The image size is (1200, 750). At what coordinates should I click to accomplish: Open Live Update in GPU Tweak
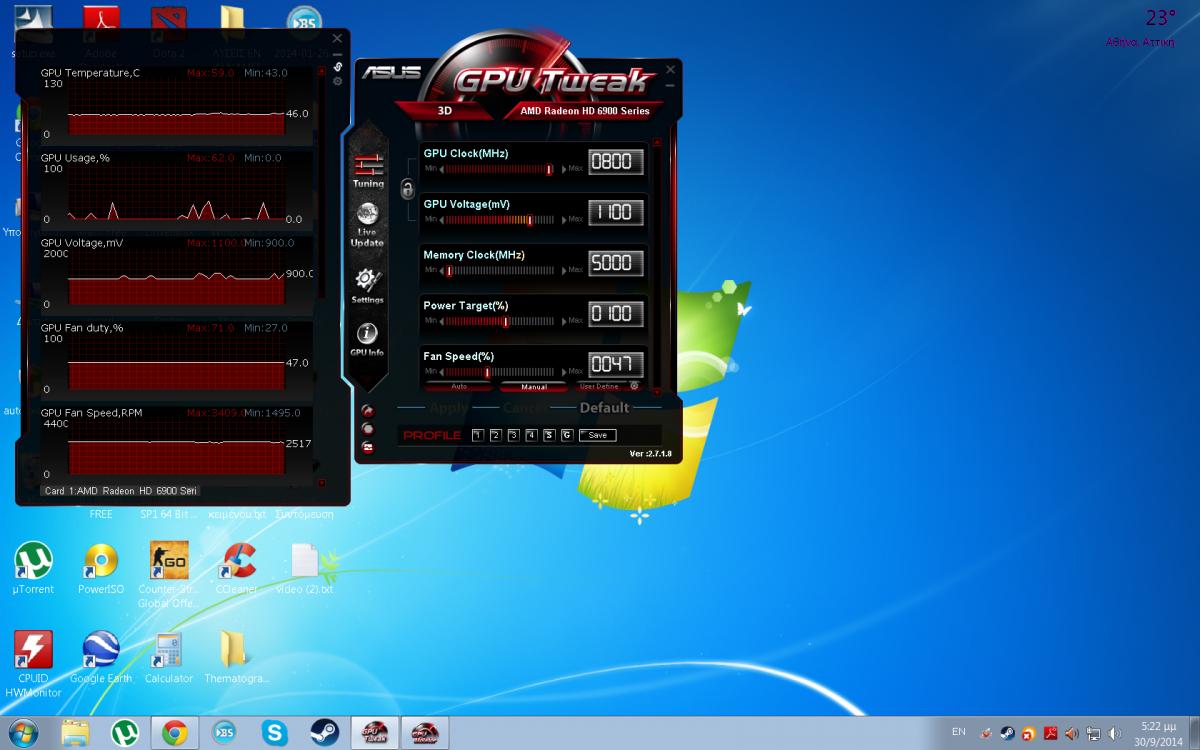367,225
